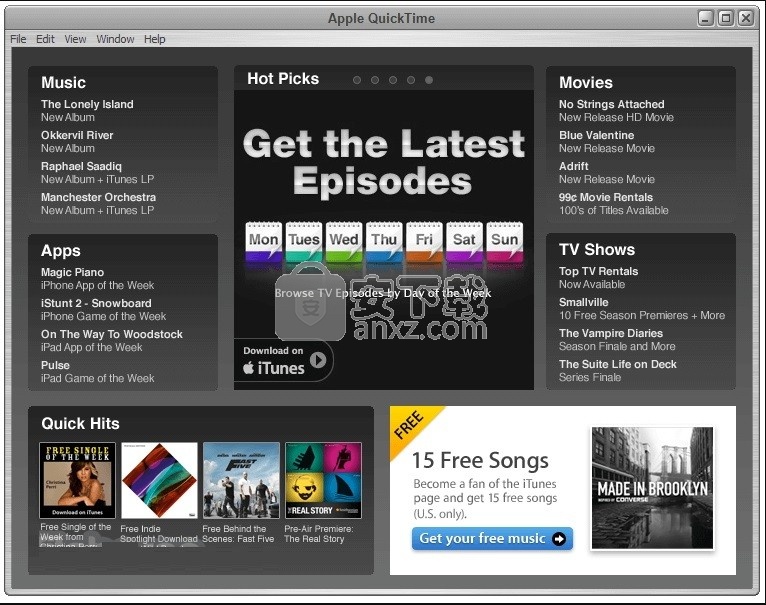Select the second Hot Picks page dot
766x605 pixels.
(x=375, y=80)
